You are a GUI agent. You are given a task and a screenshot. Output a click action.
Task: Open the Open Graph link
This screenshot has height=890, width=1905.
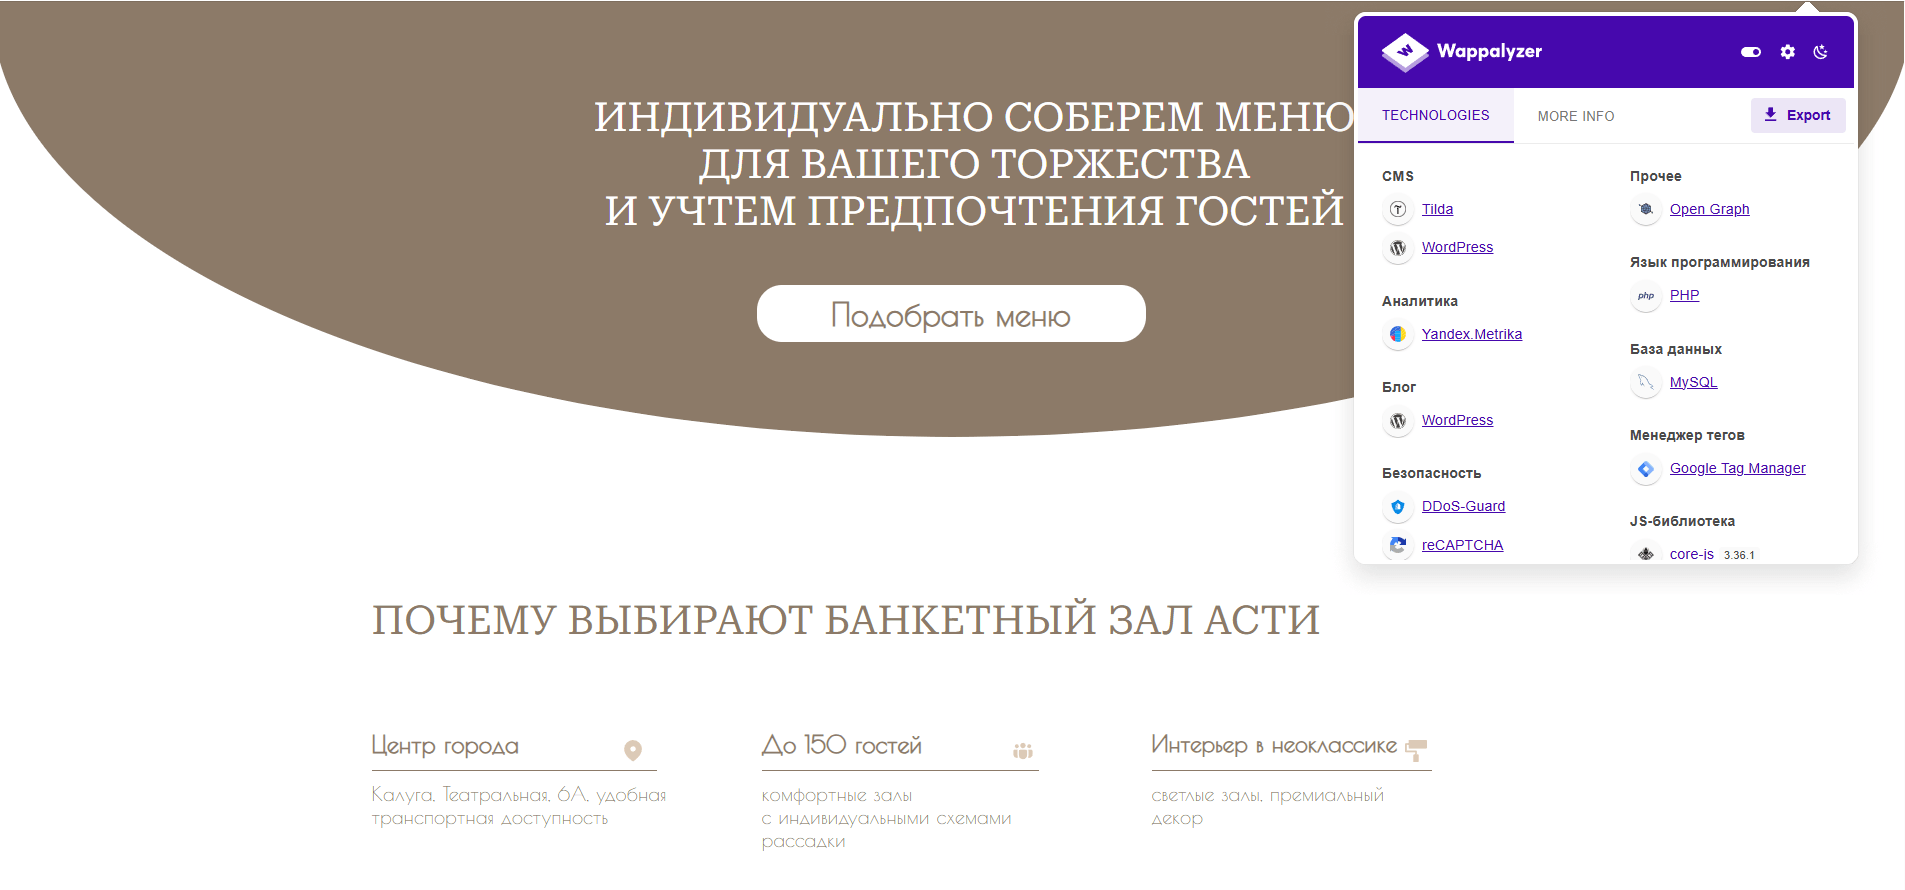[x=1710, y=209]
